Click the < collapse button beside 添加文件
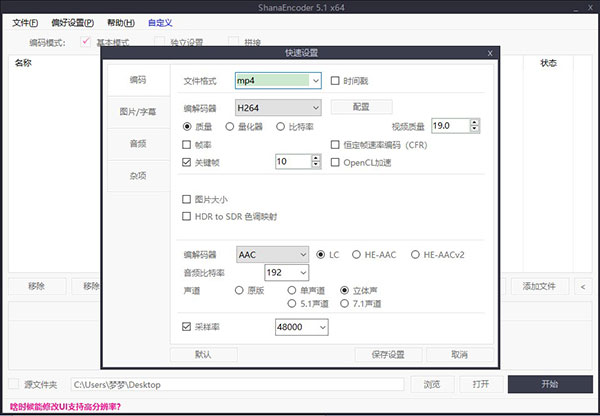This screenshot has height=416, width=600. coord(583,286)
